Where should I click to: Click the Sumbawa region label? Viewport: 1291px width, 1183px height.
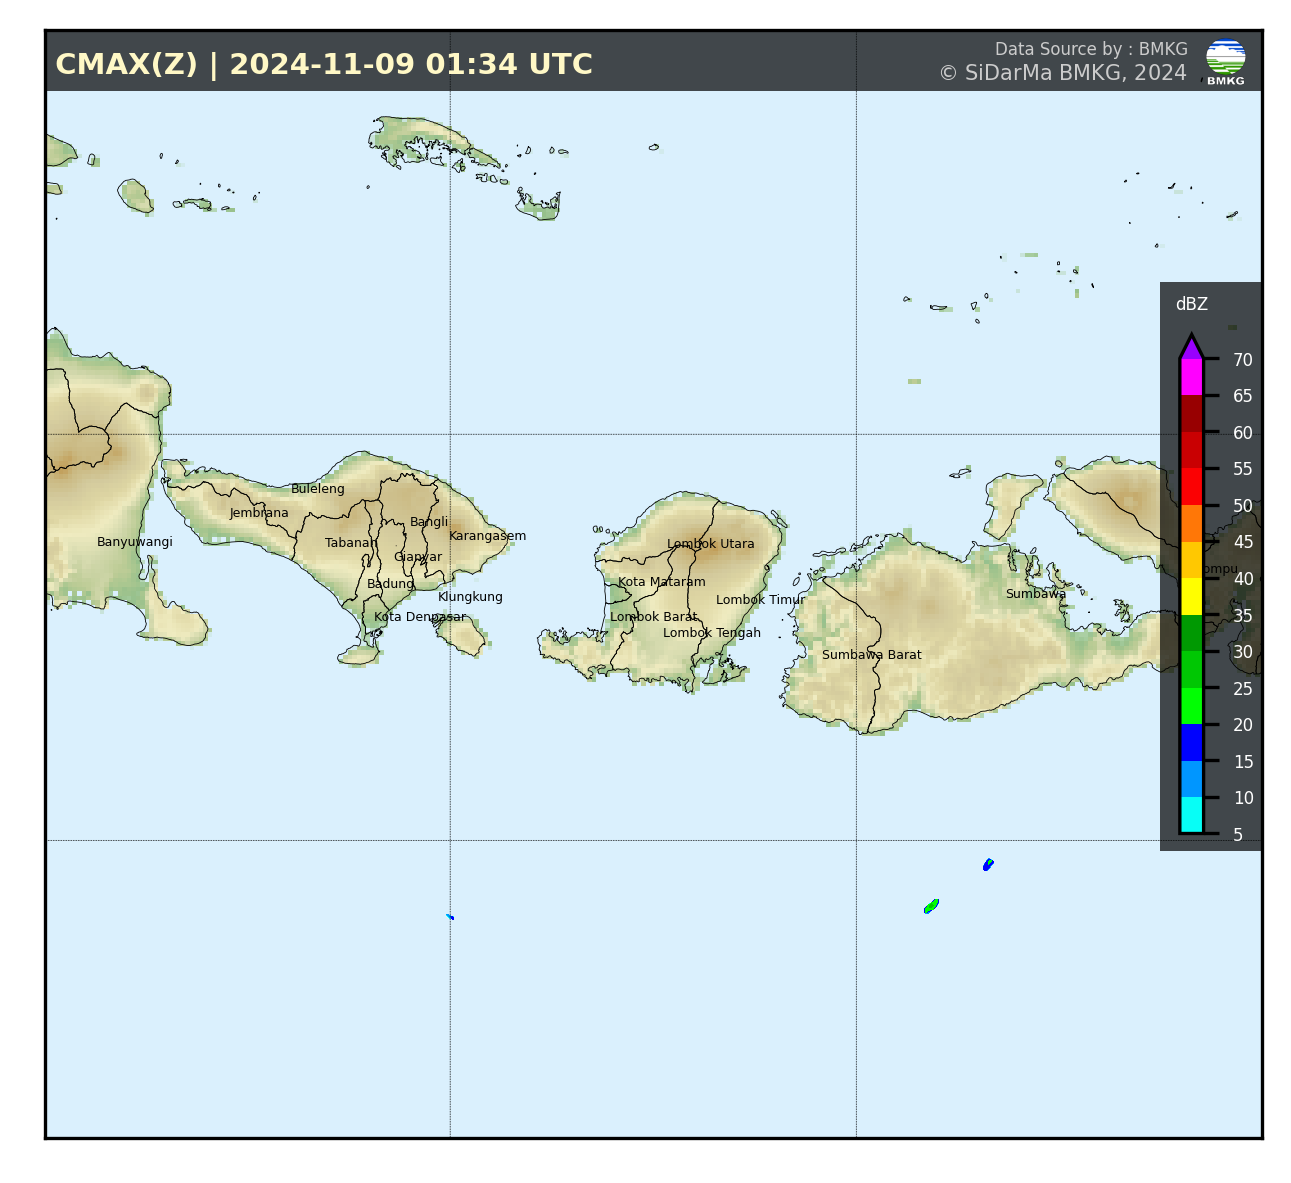click(x=1036, y=594)
